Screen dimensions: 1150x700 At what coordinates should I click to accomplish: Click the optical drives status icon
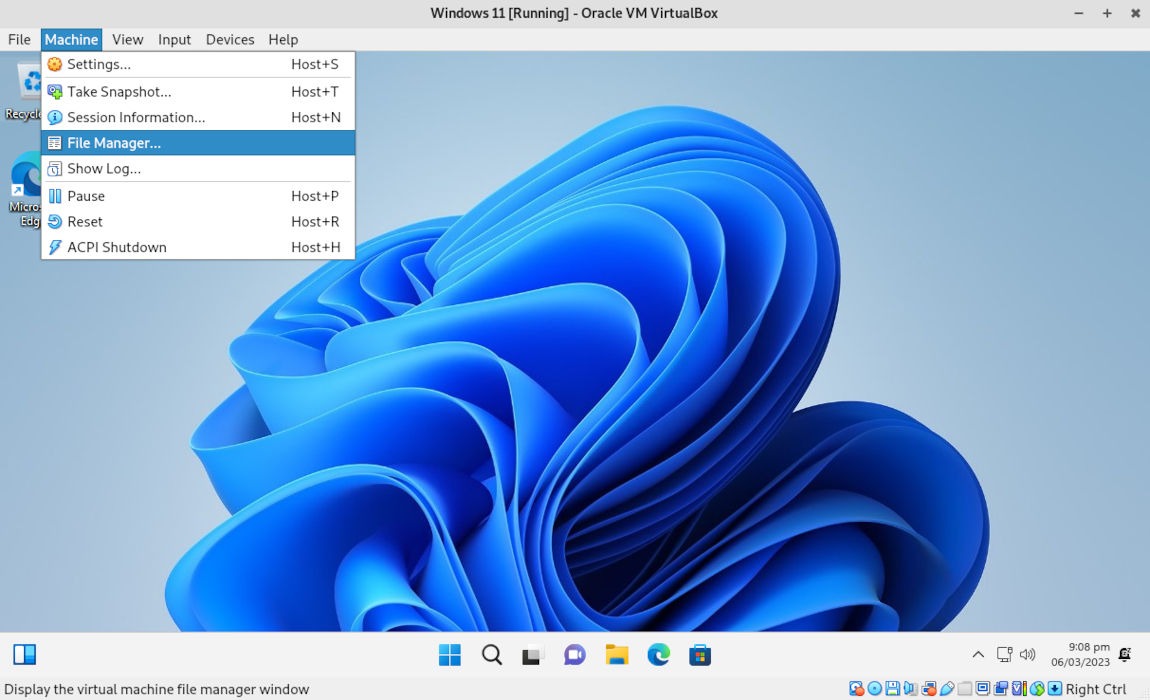click(874, 688)
